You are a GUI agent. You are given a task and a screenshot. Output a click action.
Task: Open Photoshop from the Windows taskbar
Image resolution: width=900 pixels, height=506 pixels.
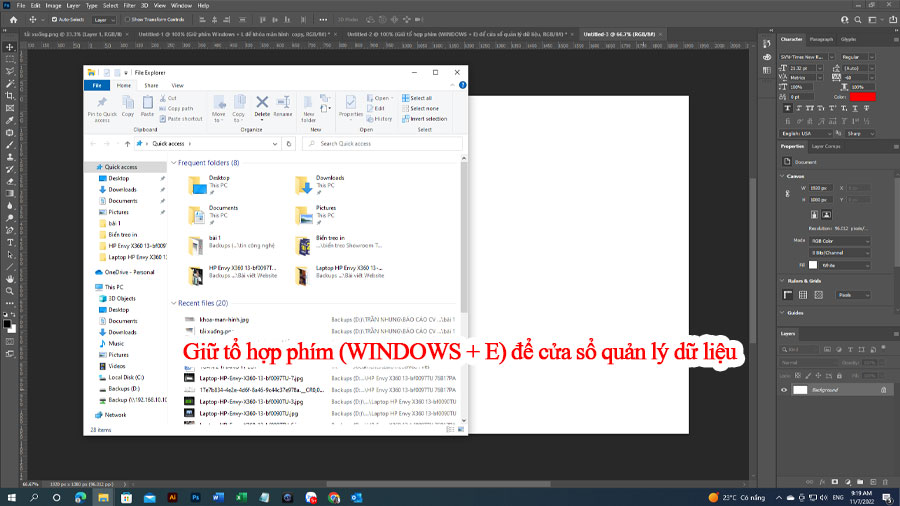pos(195,497)
